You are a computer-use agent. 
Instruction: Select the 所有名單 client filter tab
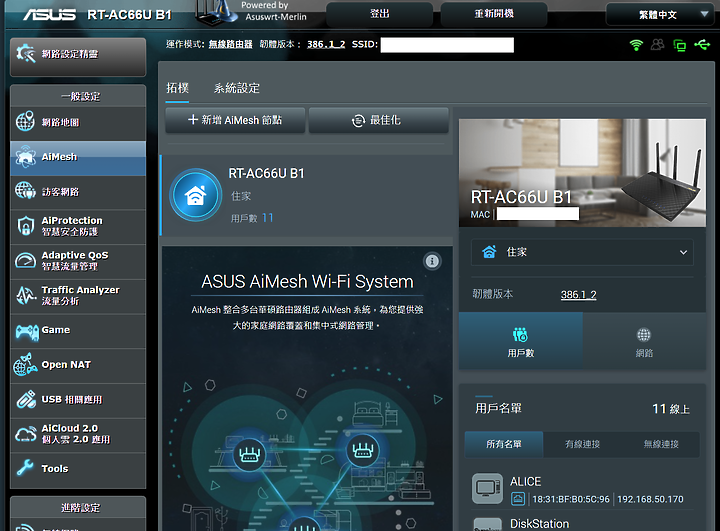(504, 444)
